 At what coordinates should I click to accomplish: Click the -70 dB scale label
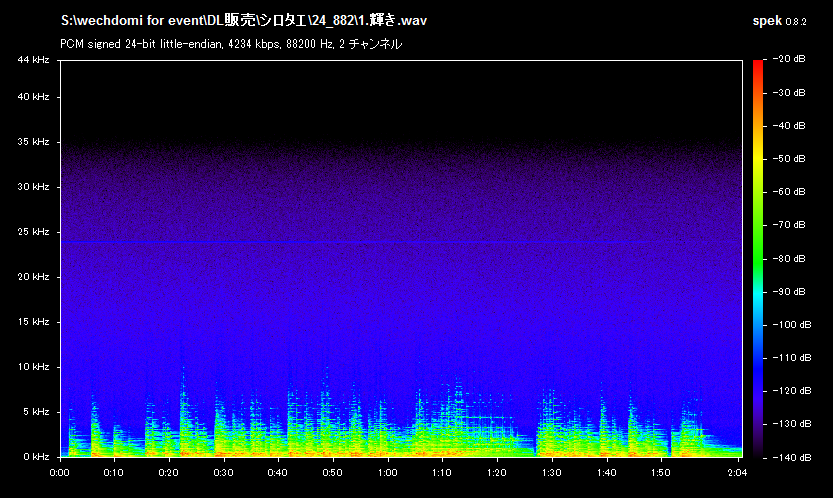click(x=788, y=225)
